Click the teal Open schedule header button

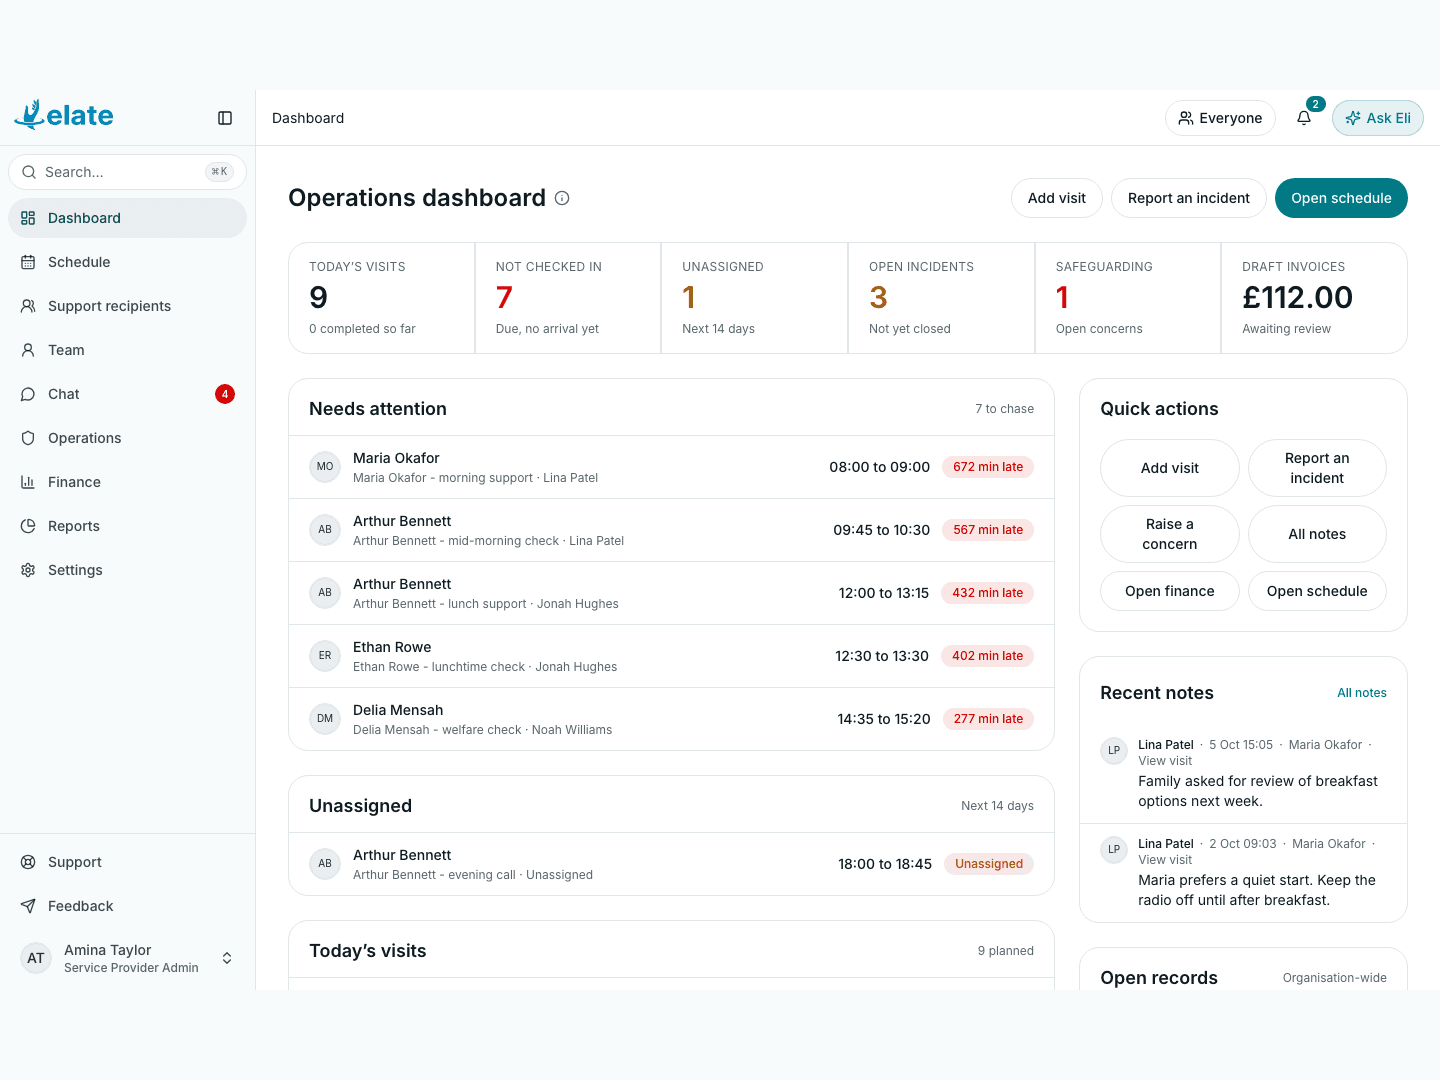click(x=1341, y=198)
